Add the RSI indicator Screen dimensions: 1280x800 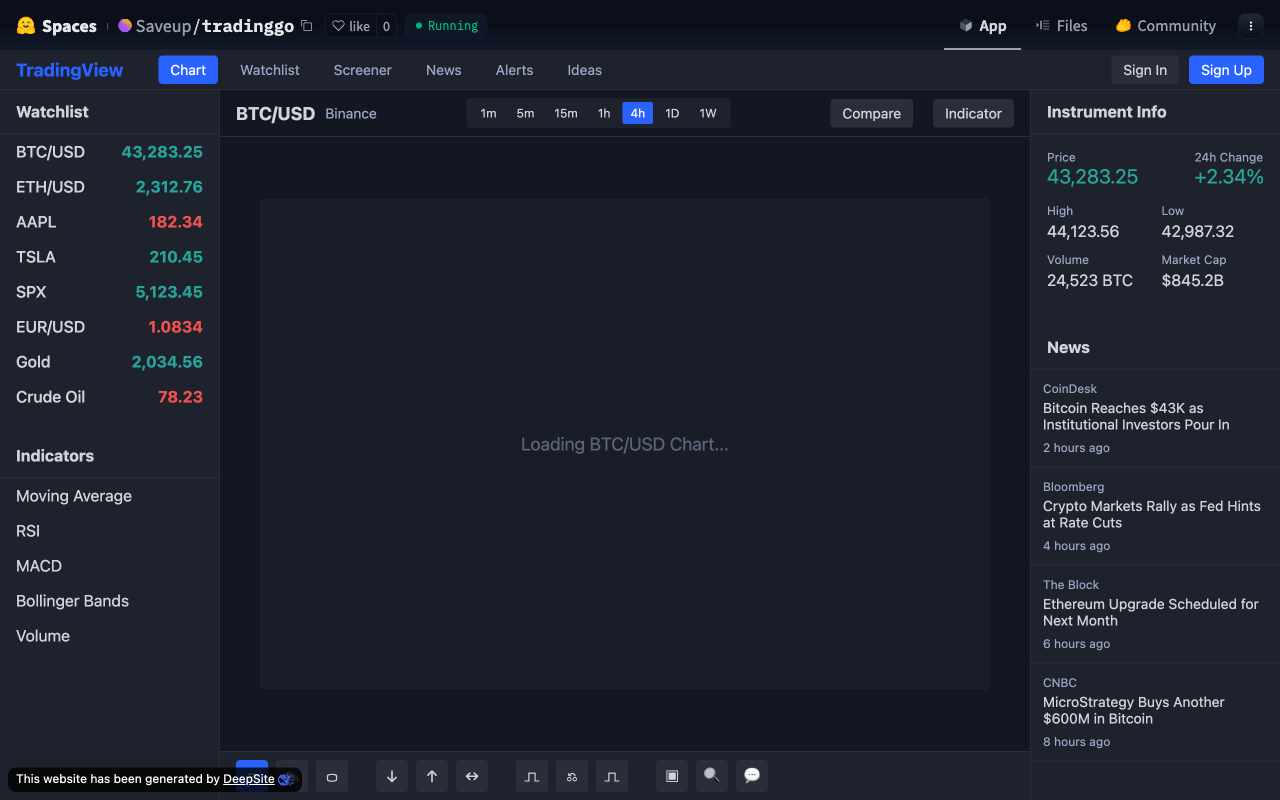tap(109, 531)
